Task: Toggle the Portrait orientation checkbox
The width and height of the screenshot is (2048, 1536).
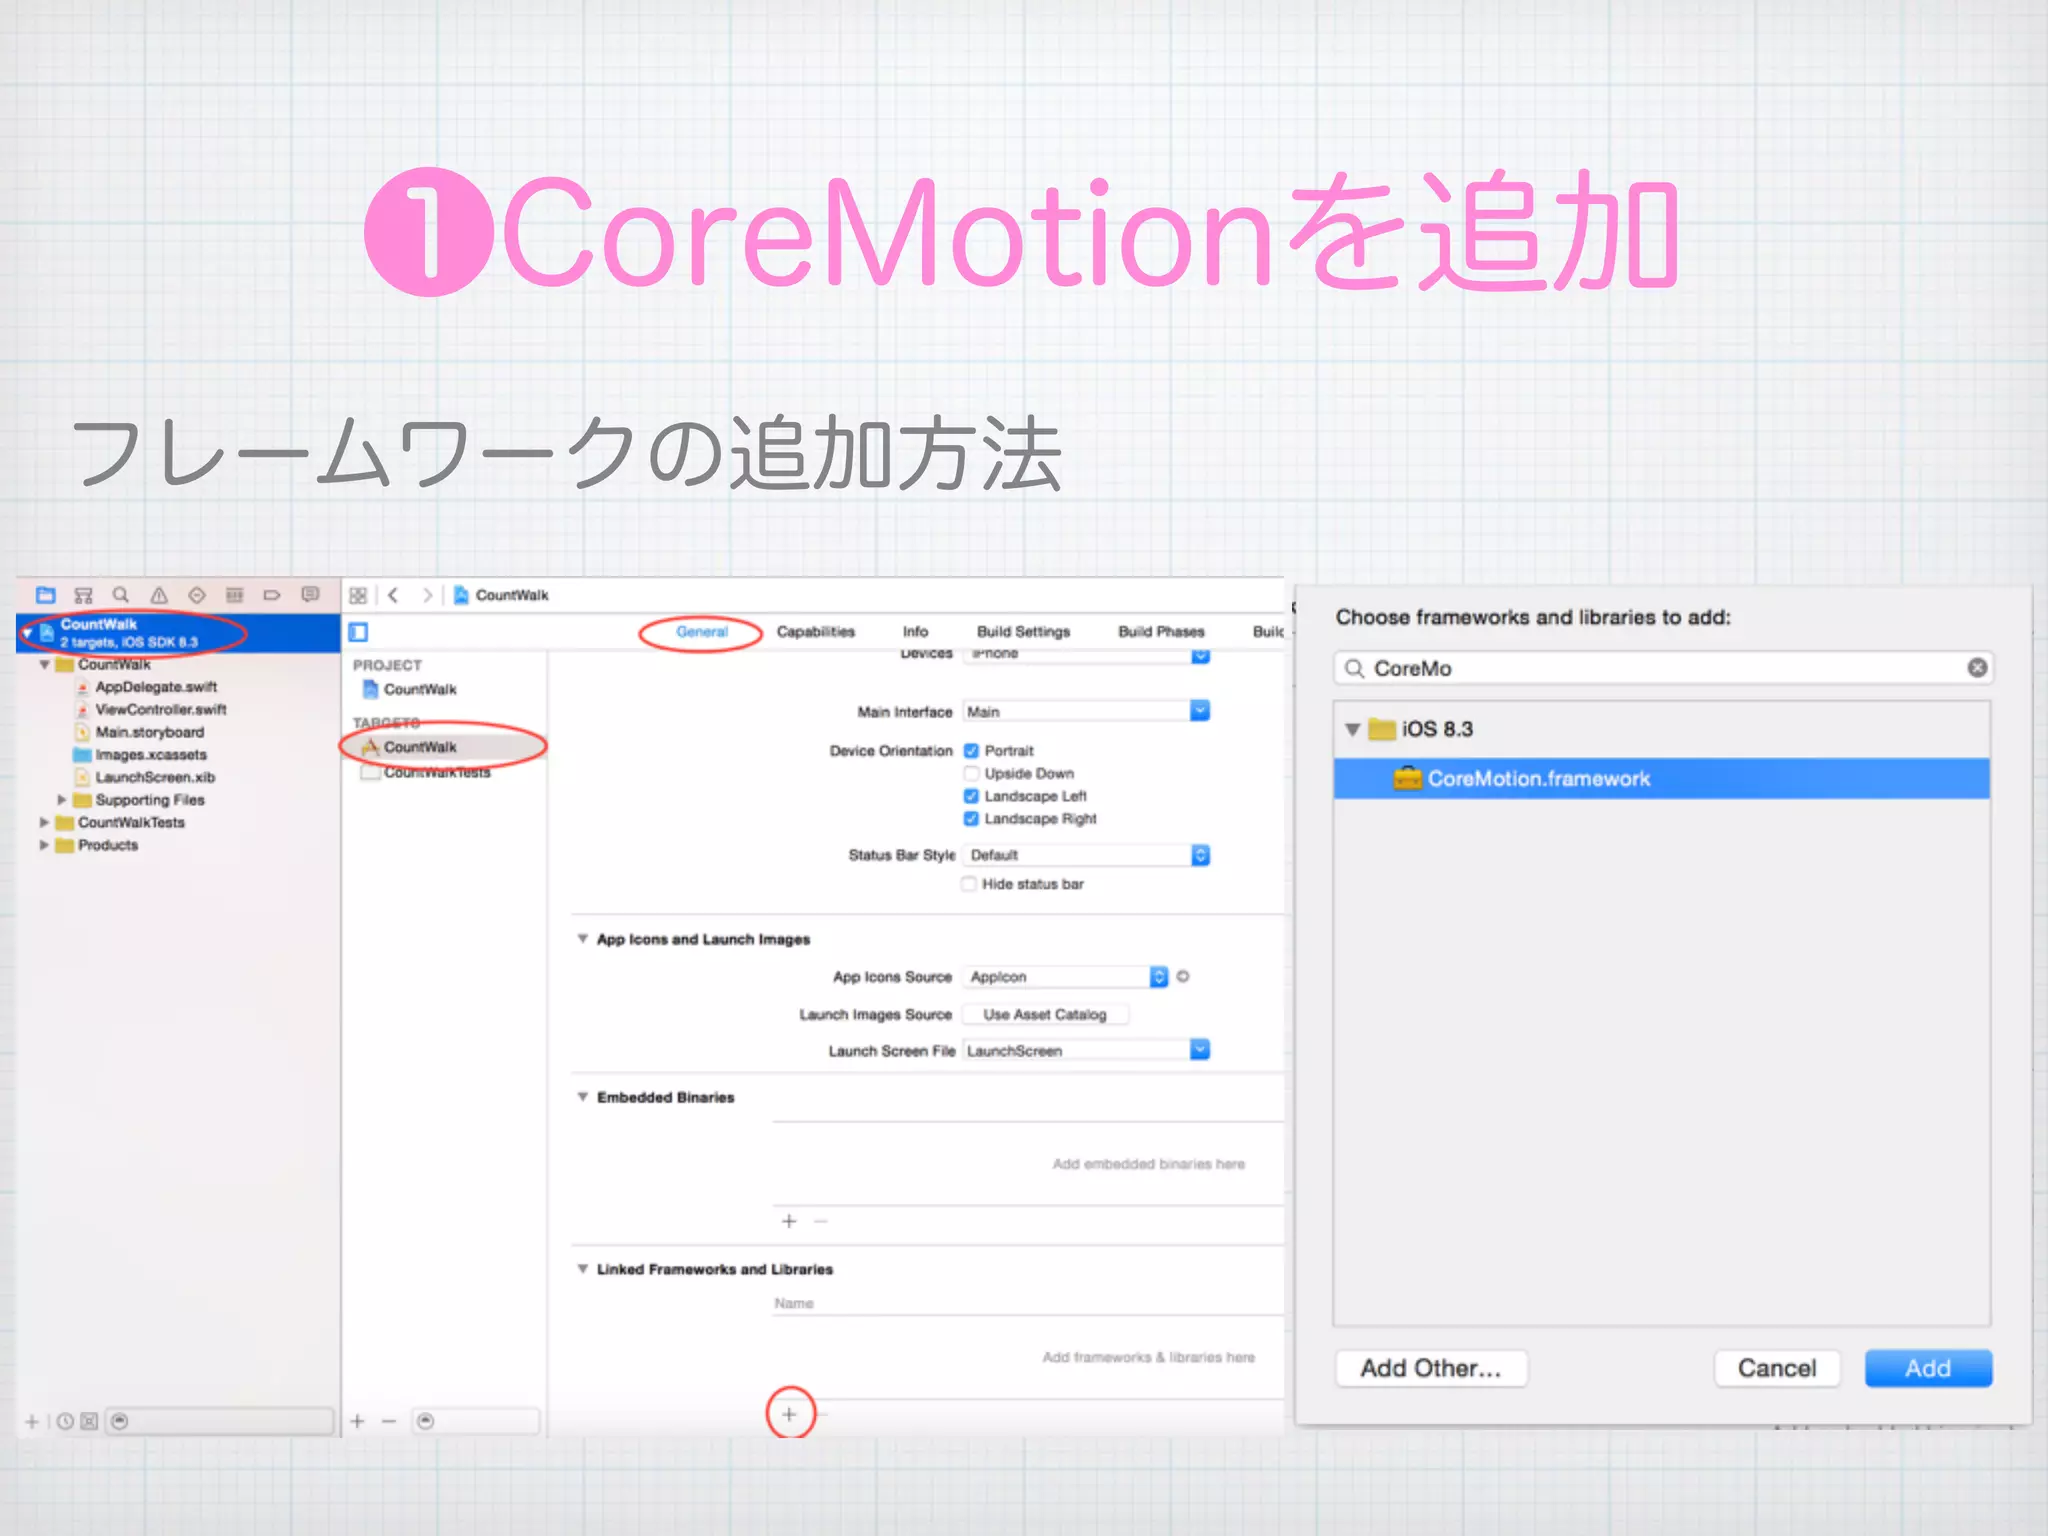Action: click(x=970, y=751)
